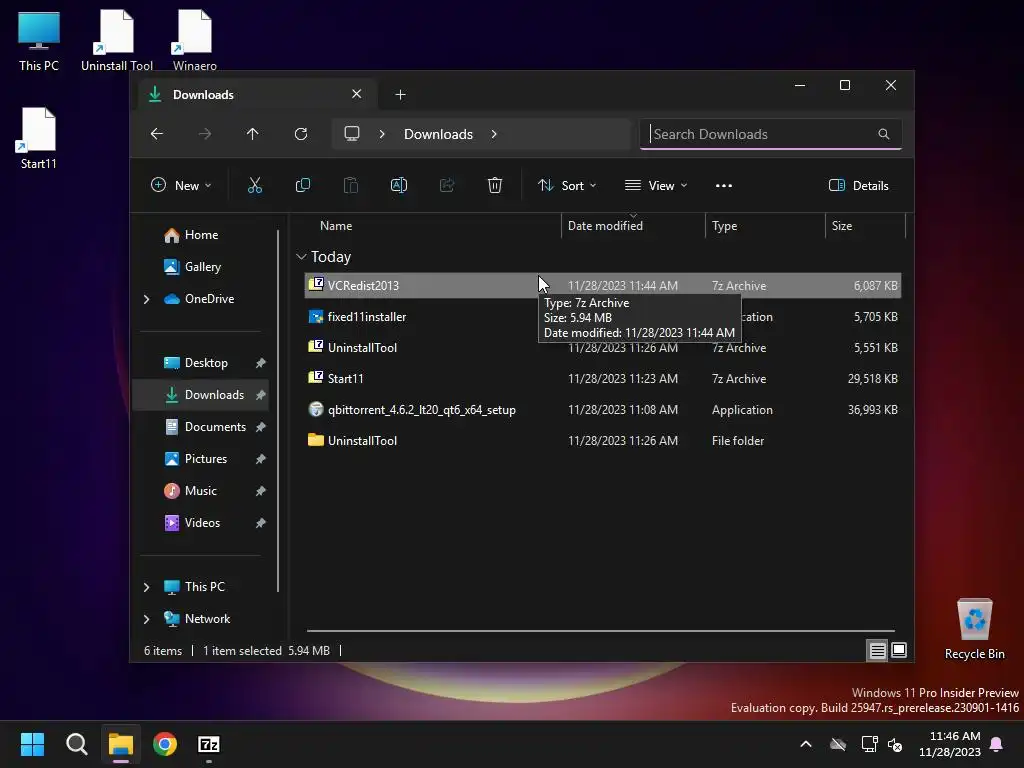Click chevron before Downloads in address bar
Image resolution: width=1024 pixels, height=768 pixels.
pyautogui.click(x=382, y=134)
